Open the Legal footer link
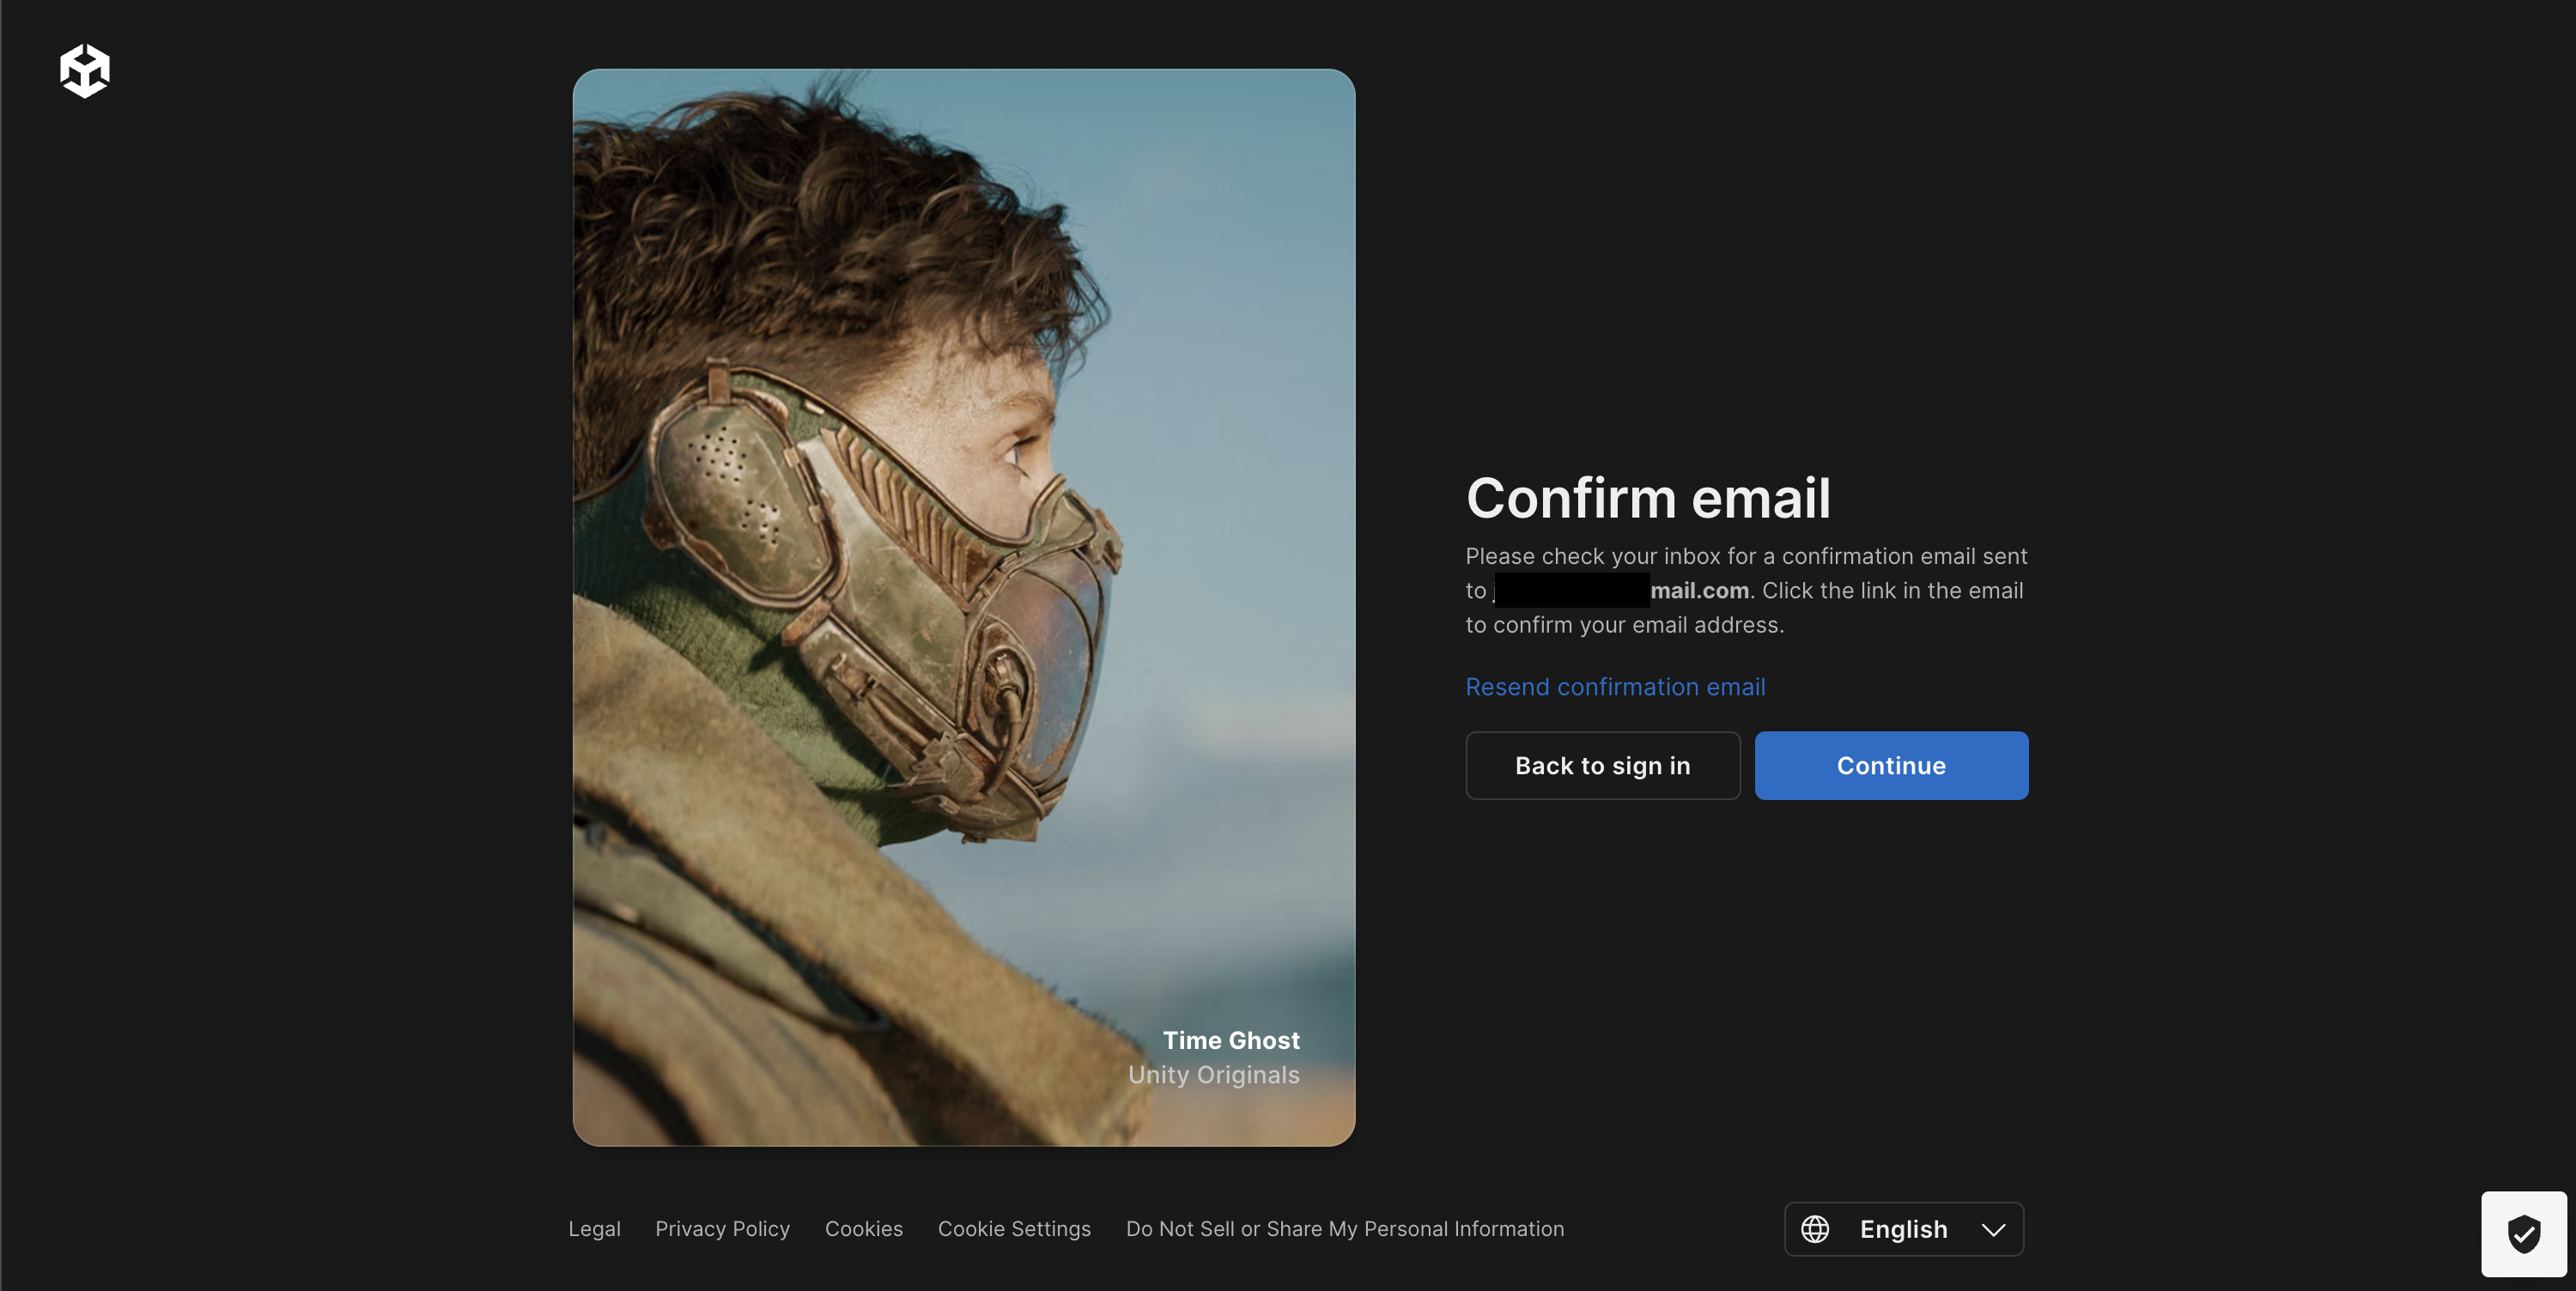The image size is (2576, 1291). 594,1228
